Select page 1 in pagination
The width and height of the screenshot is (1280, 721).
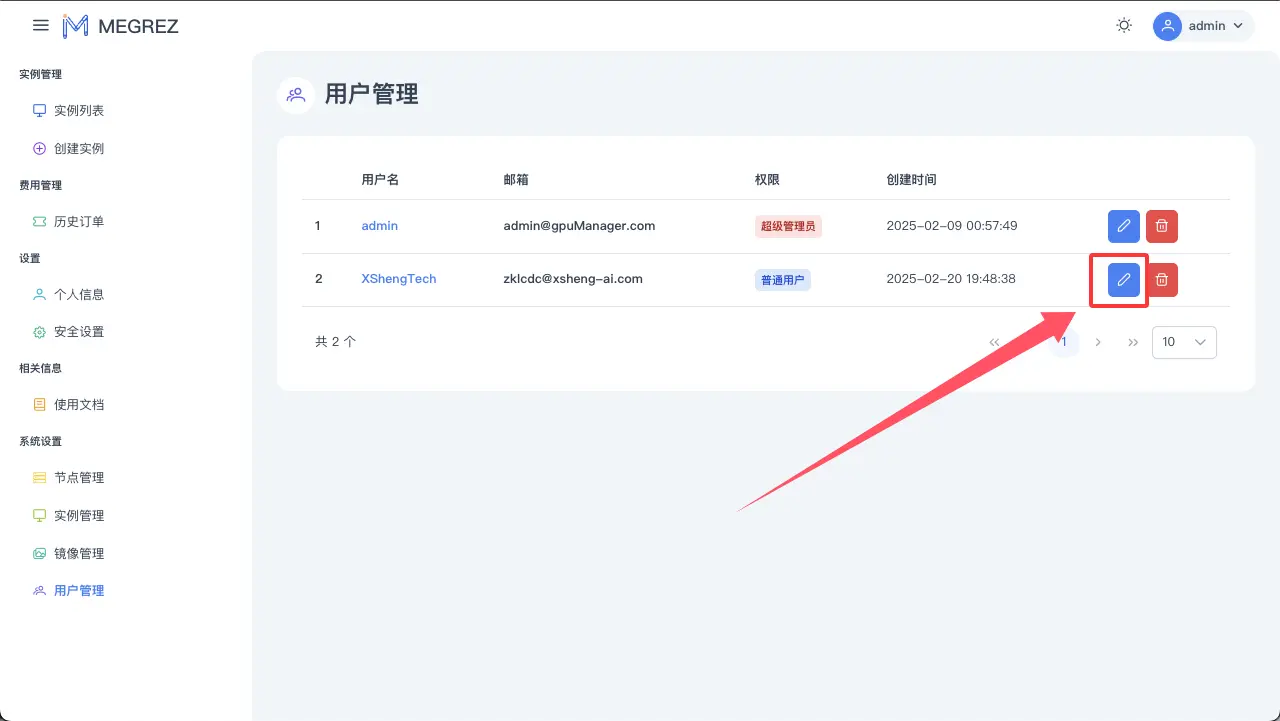(1064, 342)
